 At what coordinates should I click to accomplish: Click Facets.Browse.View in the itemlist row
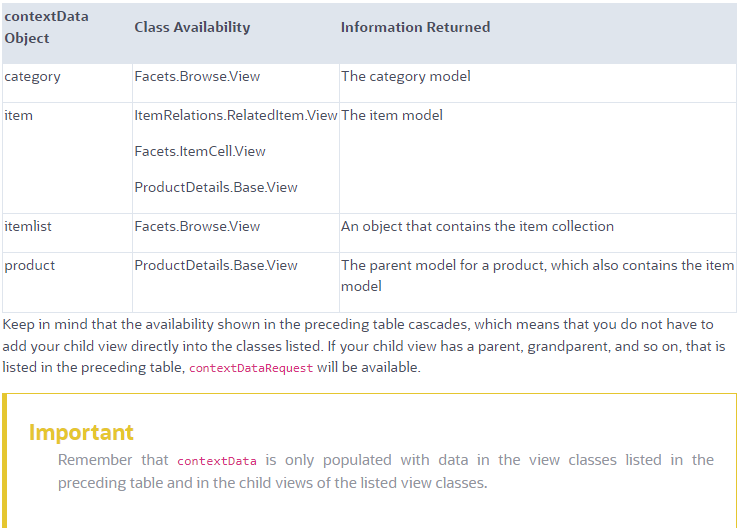point(197,227)
